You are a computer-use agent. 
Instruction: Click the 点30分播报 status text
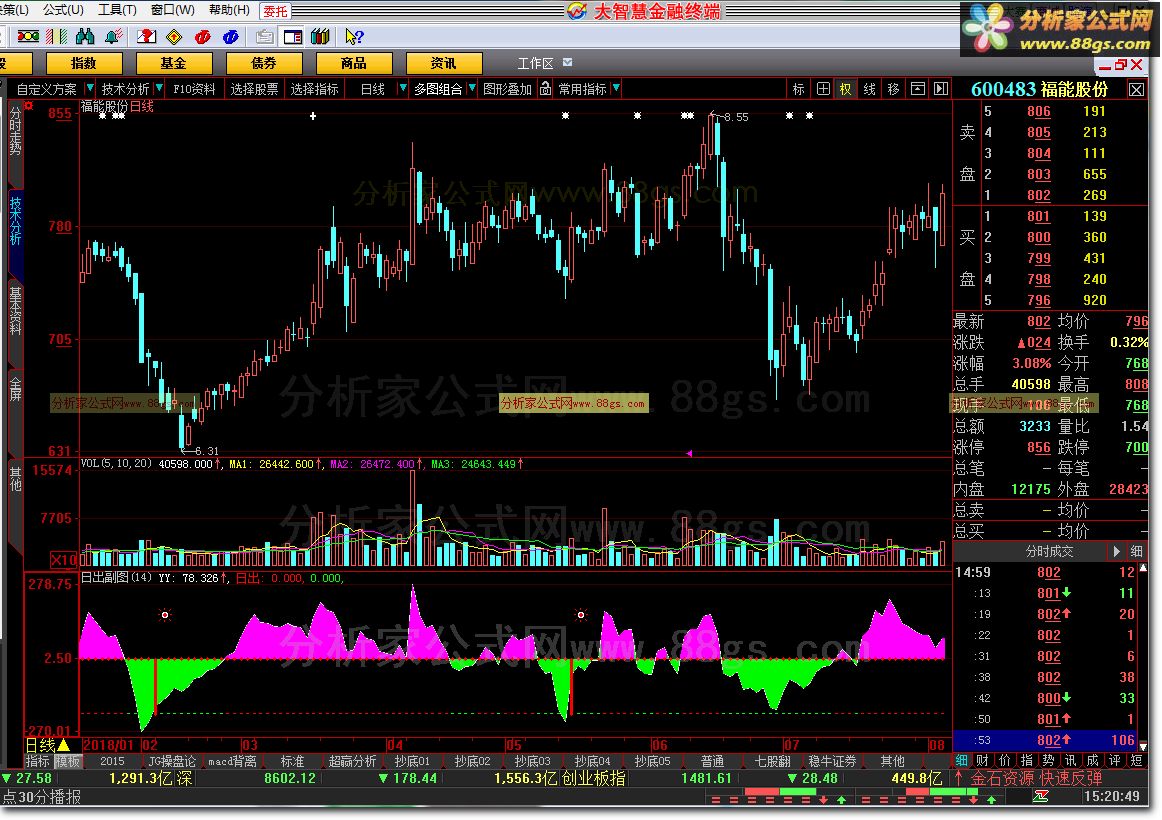[42, 797]
